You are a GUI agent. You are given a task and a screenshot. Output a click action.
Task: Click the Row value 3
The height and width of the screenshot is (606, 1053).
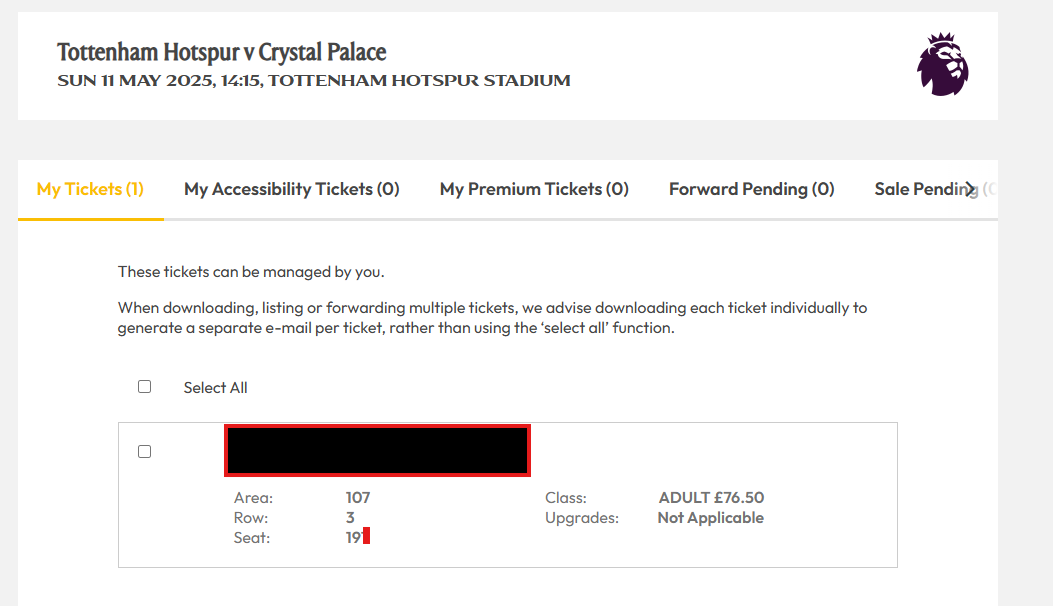click(350, 518)
